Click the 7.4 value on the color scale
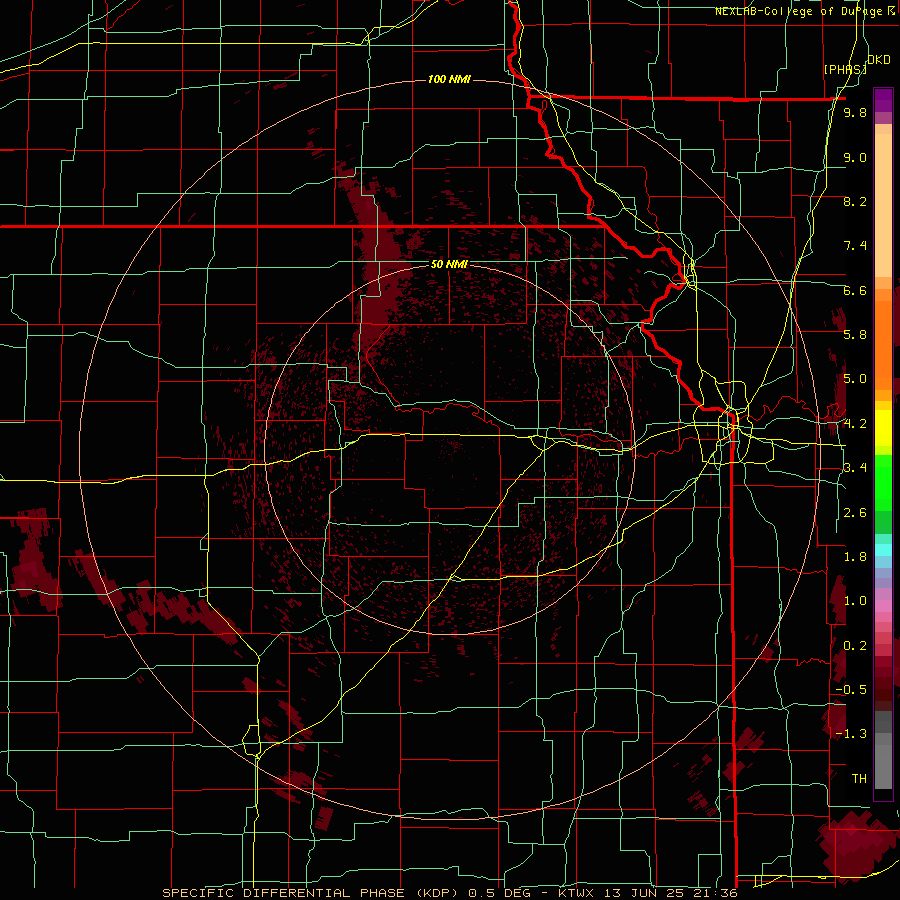 tap(855, 246)
